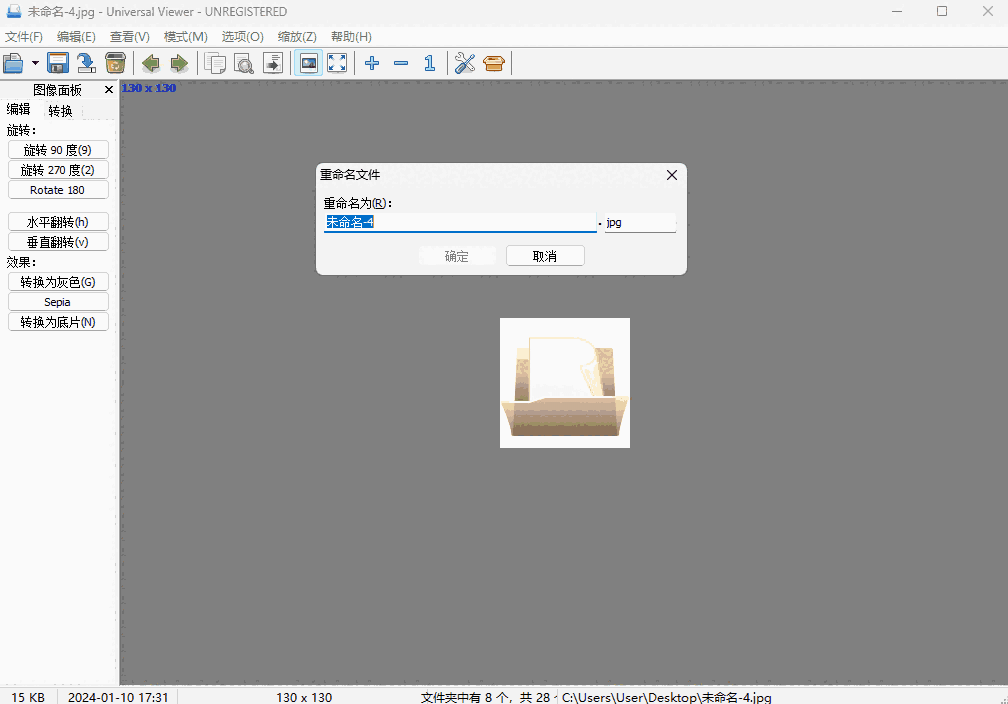1008x704 pixels.
Task: Zoom in with the plus icon
Action: [x=371, y=63]
